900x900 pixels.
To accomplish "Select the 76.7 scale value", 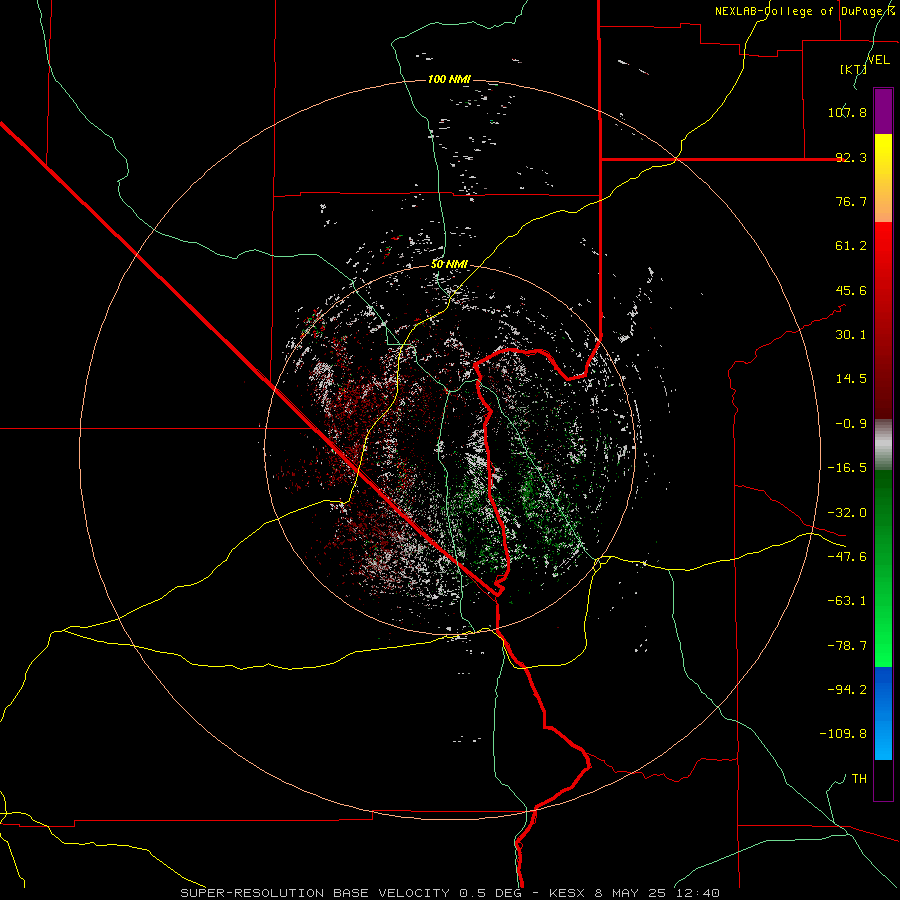I will coord(851,201).
